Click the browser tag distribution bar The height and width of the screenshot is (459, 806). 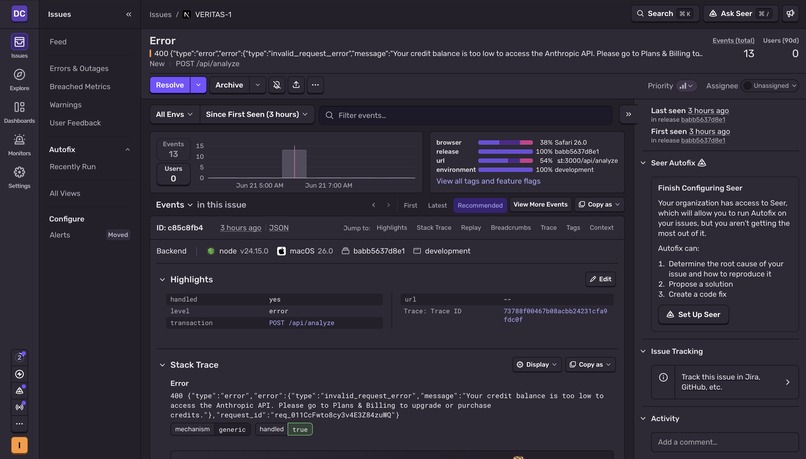tap(505, 142)
